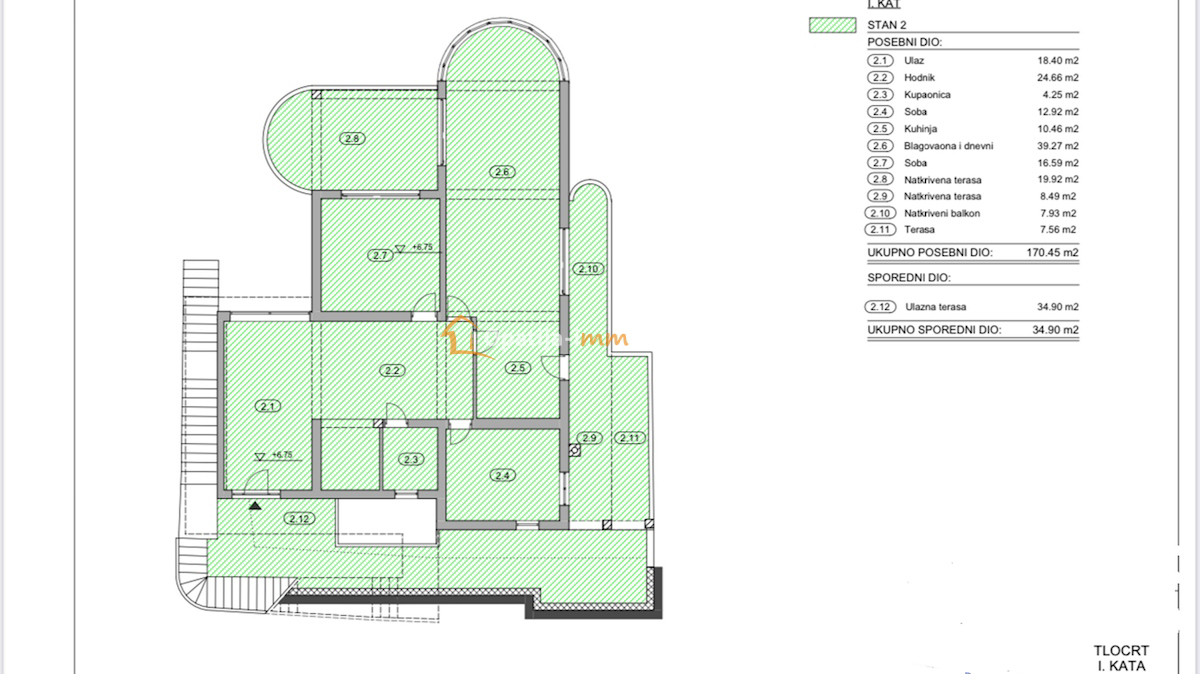The image size is (1200, 674).
Task: Click the UKUPNO POSEBNI DIO total 170.45 m2
Action: (928, 253)
